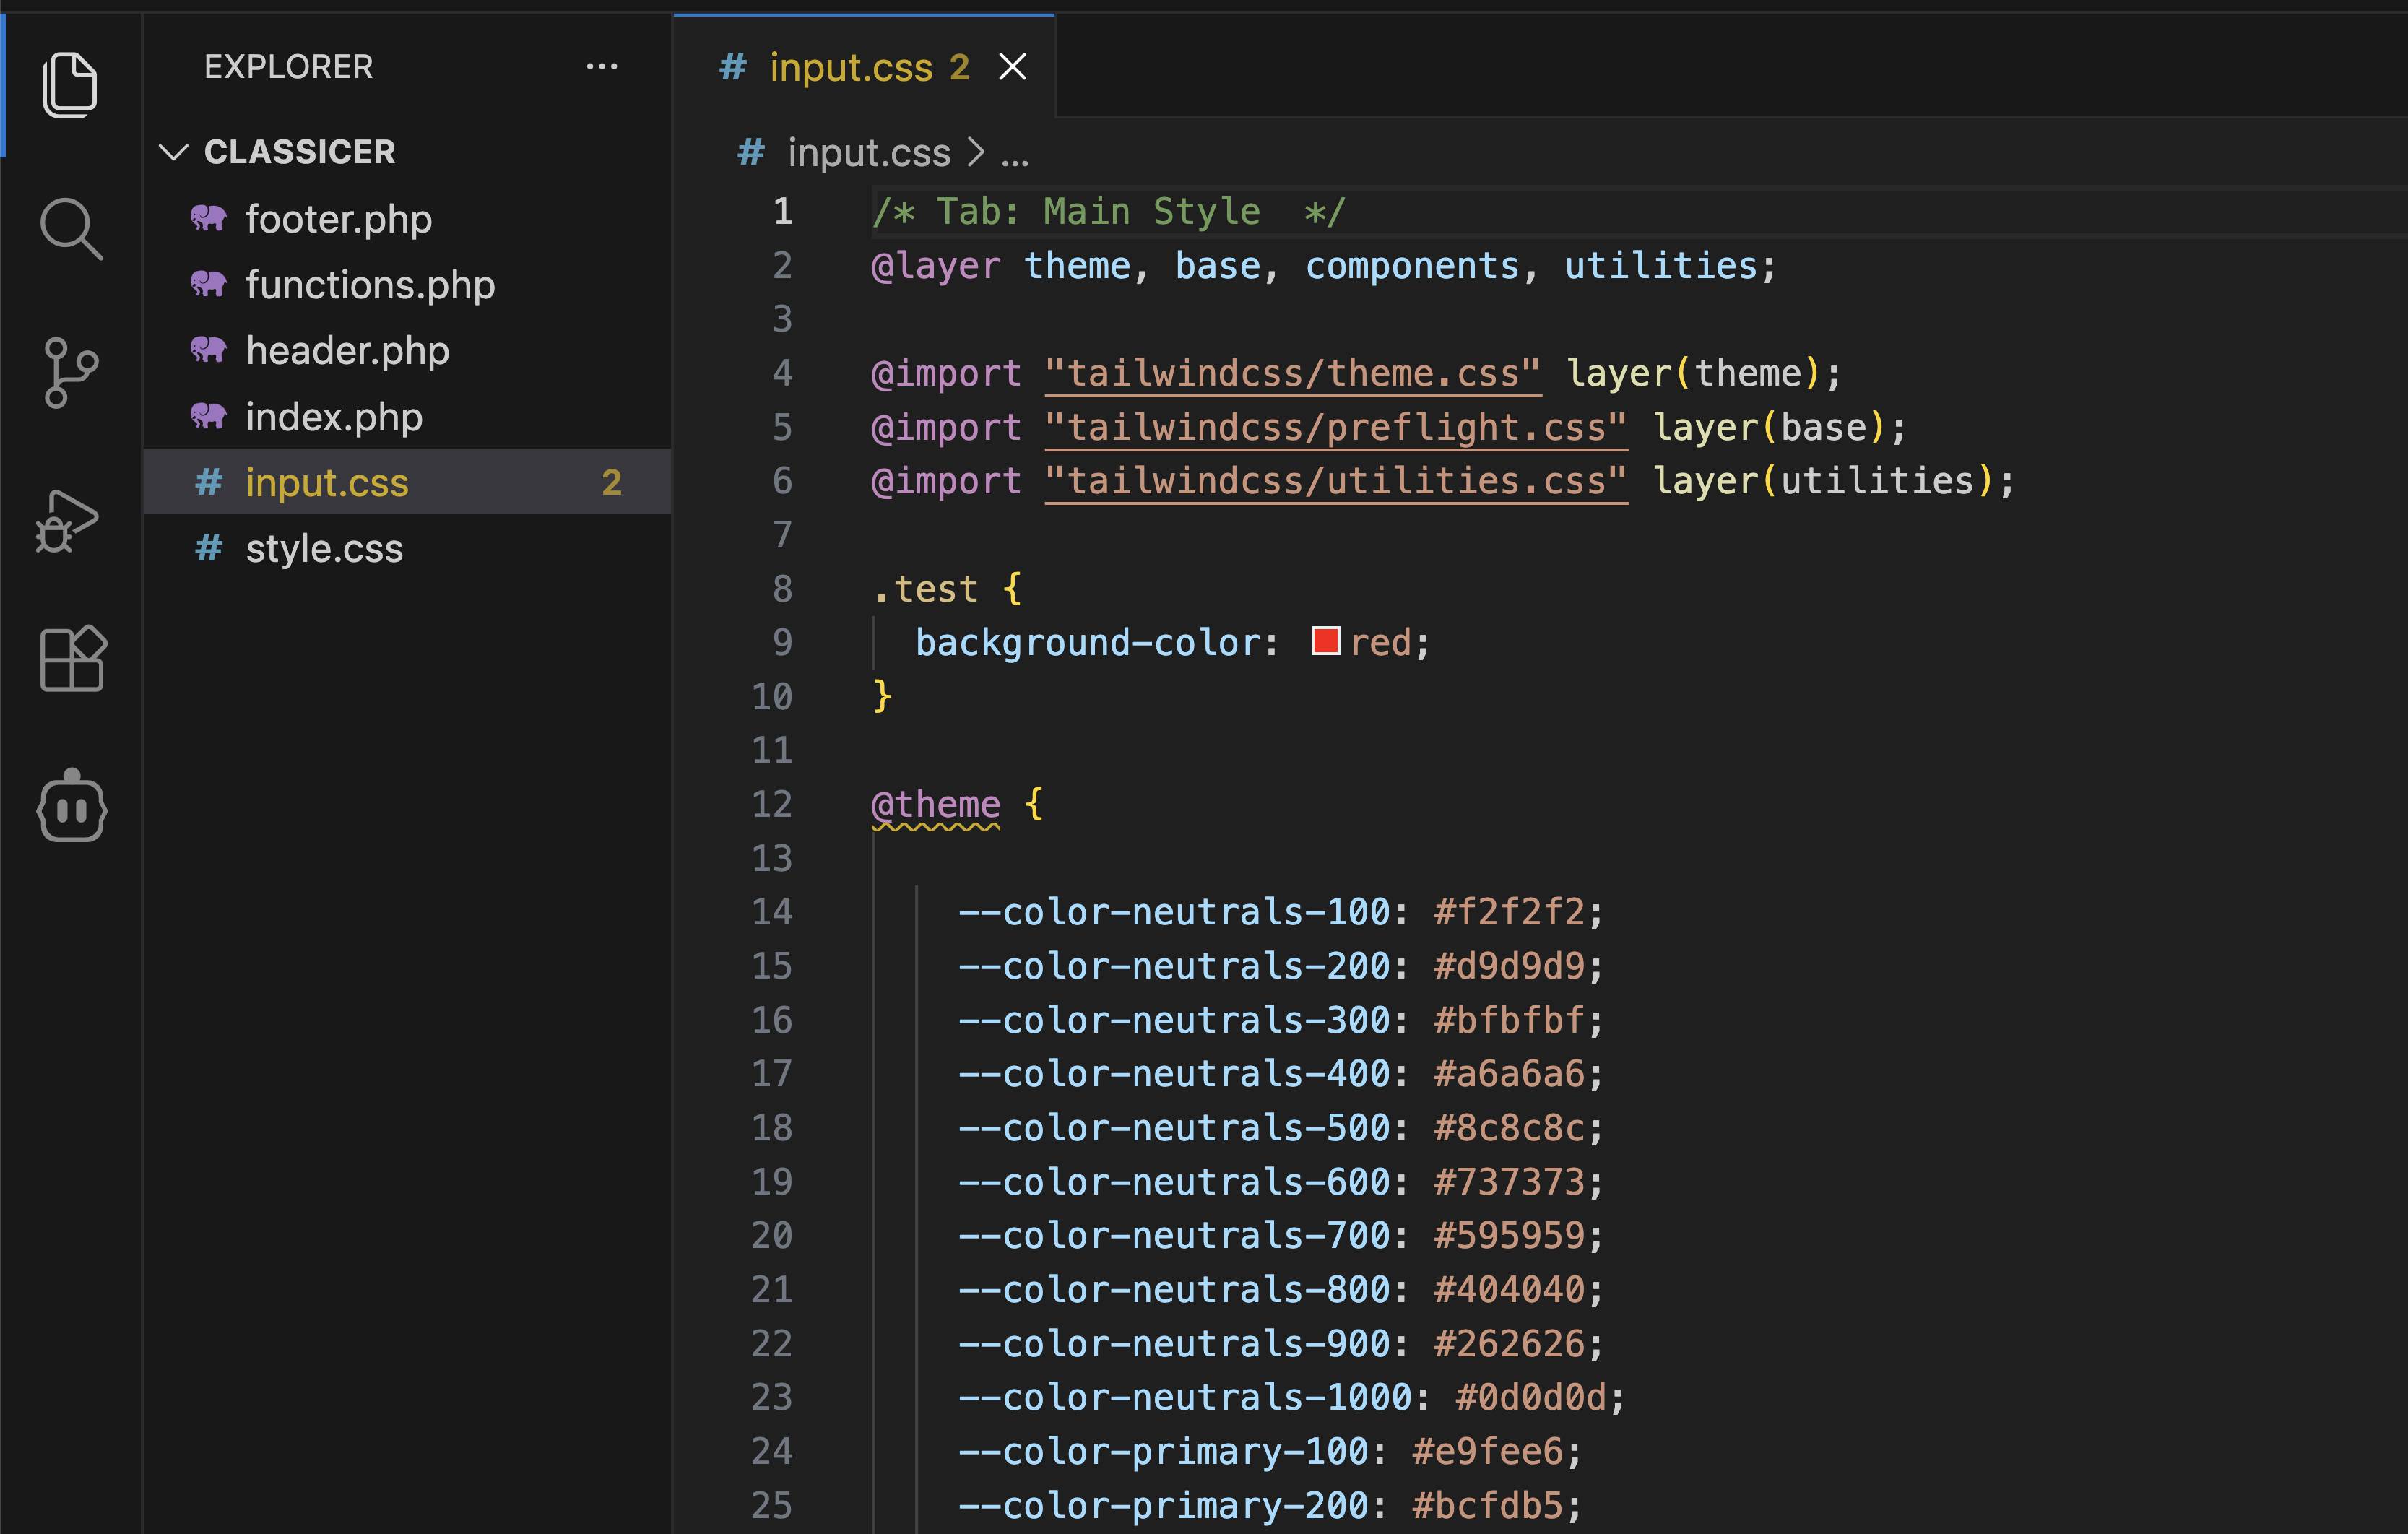
Task: Click the hex value #bcfdb5
Action: (x=1488, y=1506)
